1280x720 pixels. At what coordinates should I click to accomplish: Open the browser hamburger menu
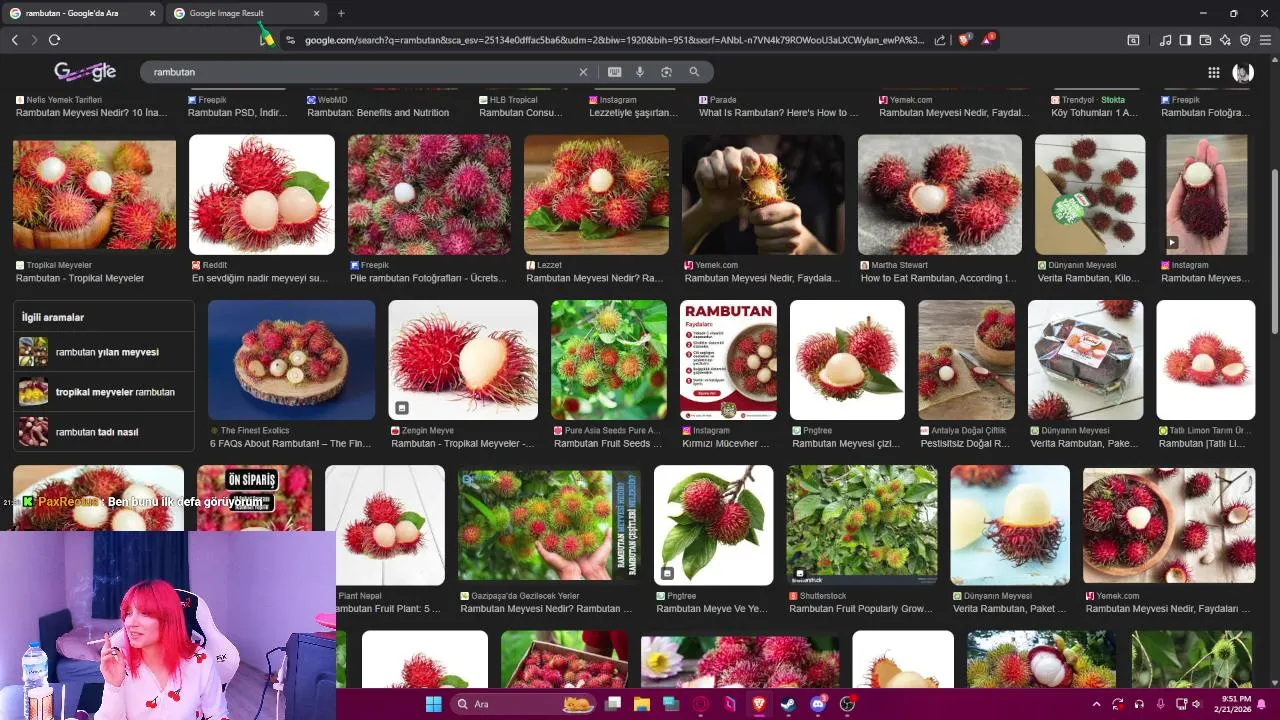coord(1265,40)
